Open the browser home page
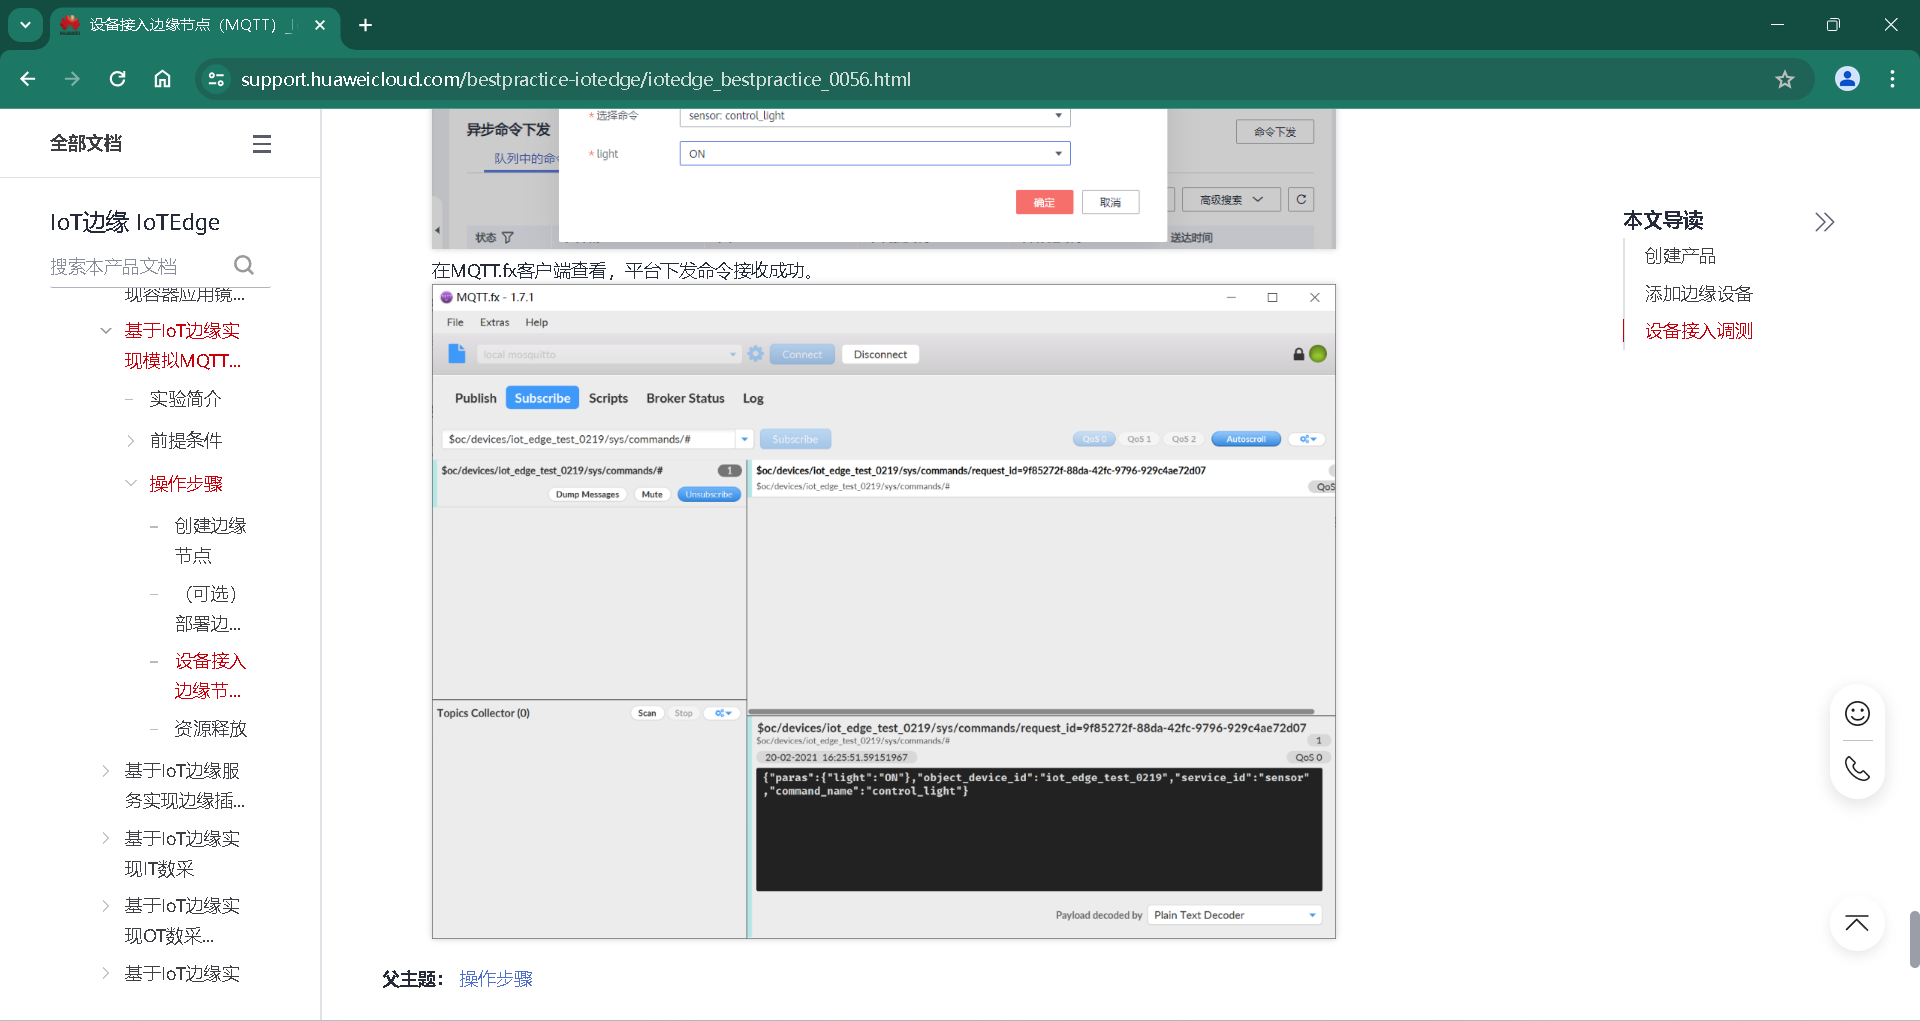Screen dimensions: 1920x1021 point(162,79)
